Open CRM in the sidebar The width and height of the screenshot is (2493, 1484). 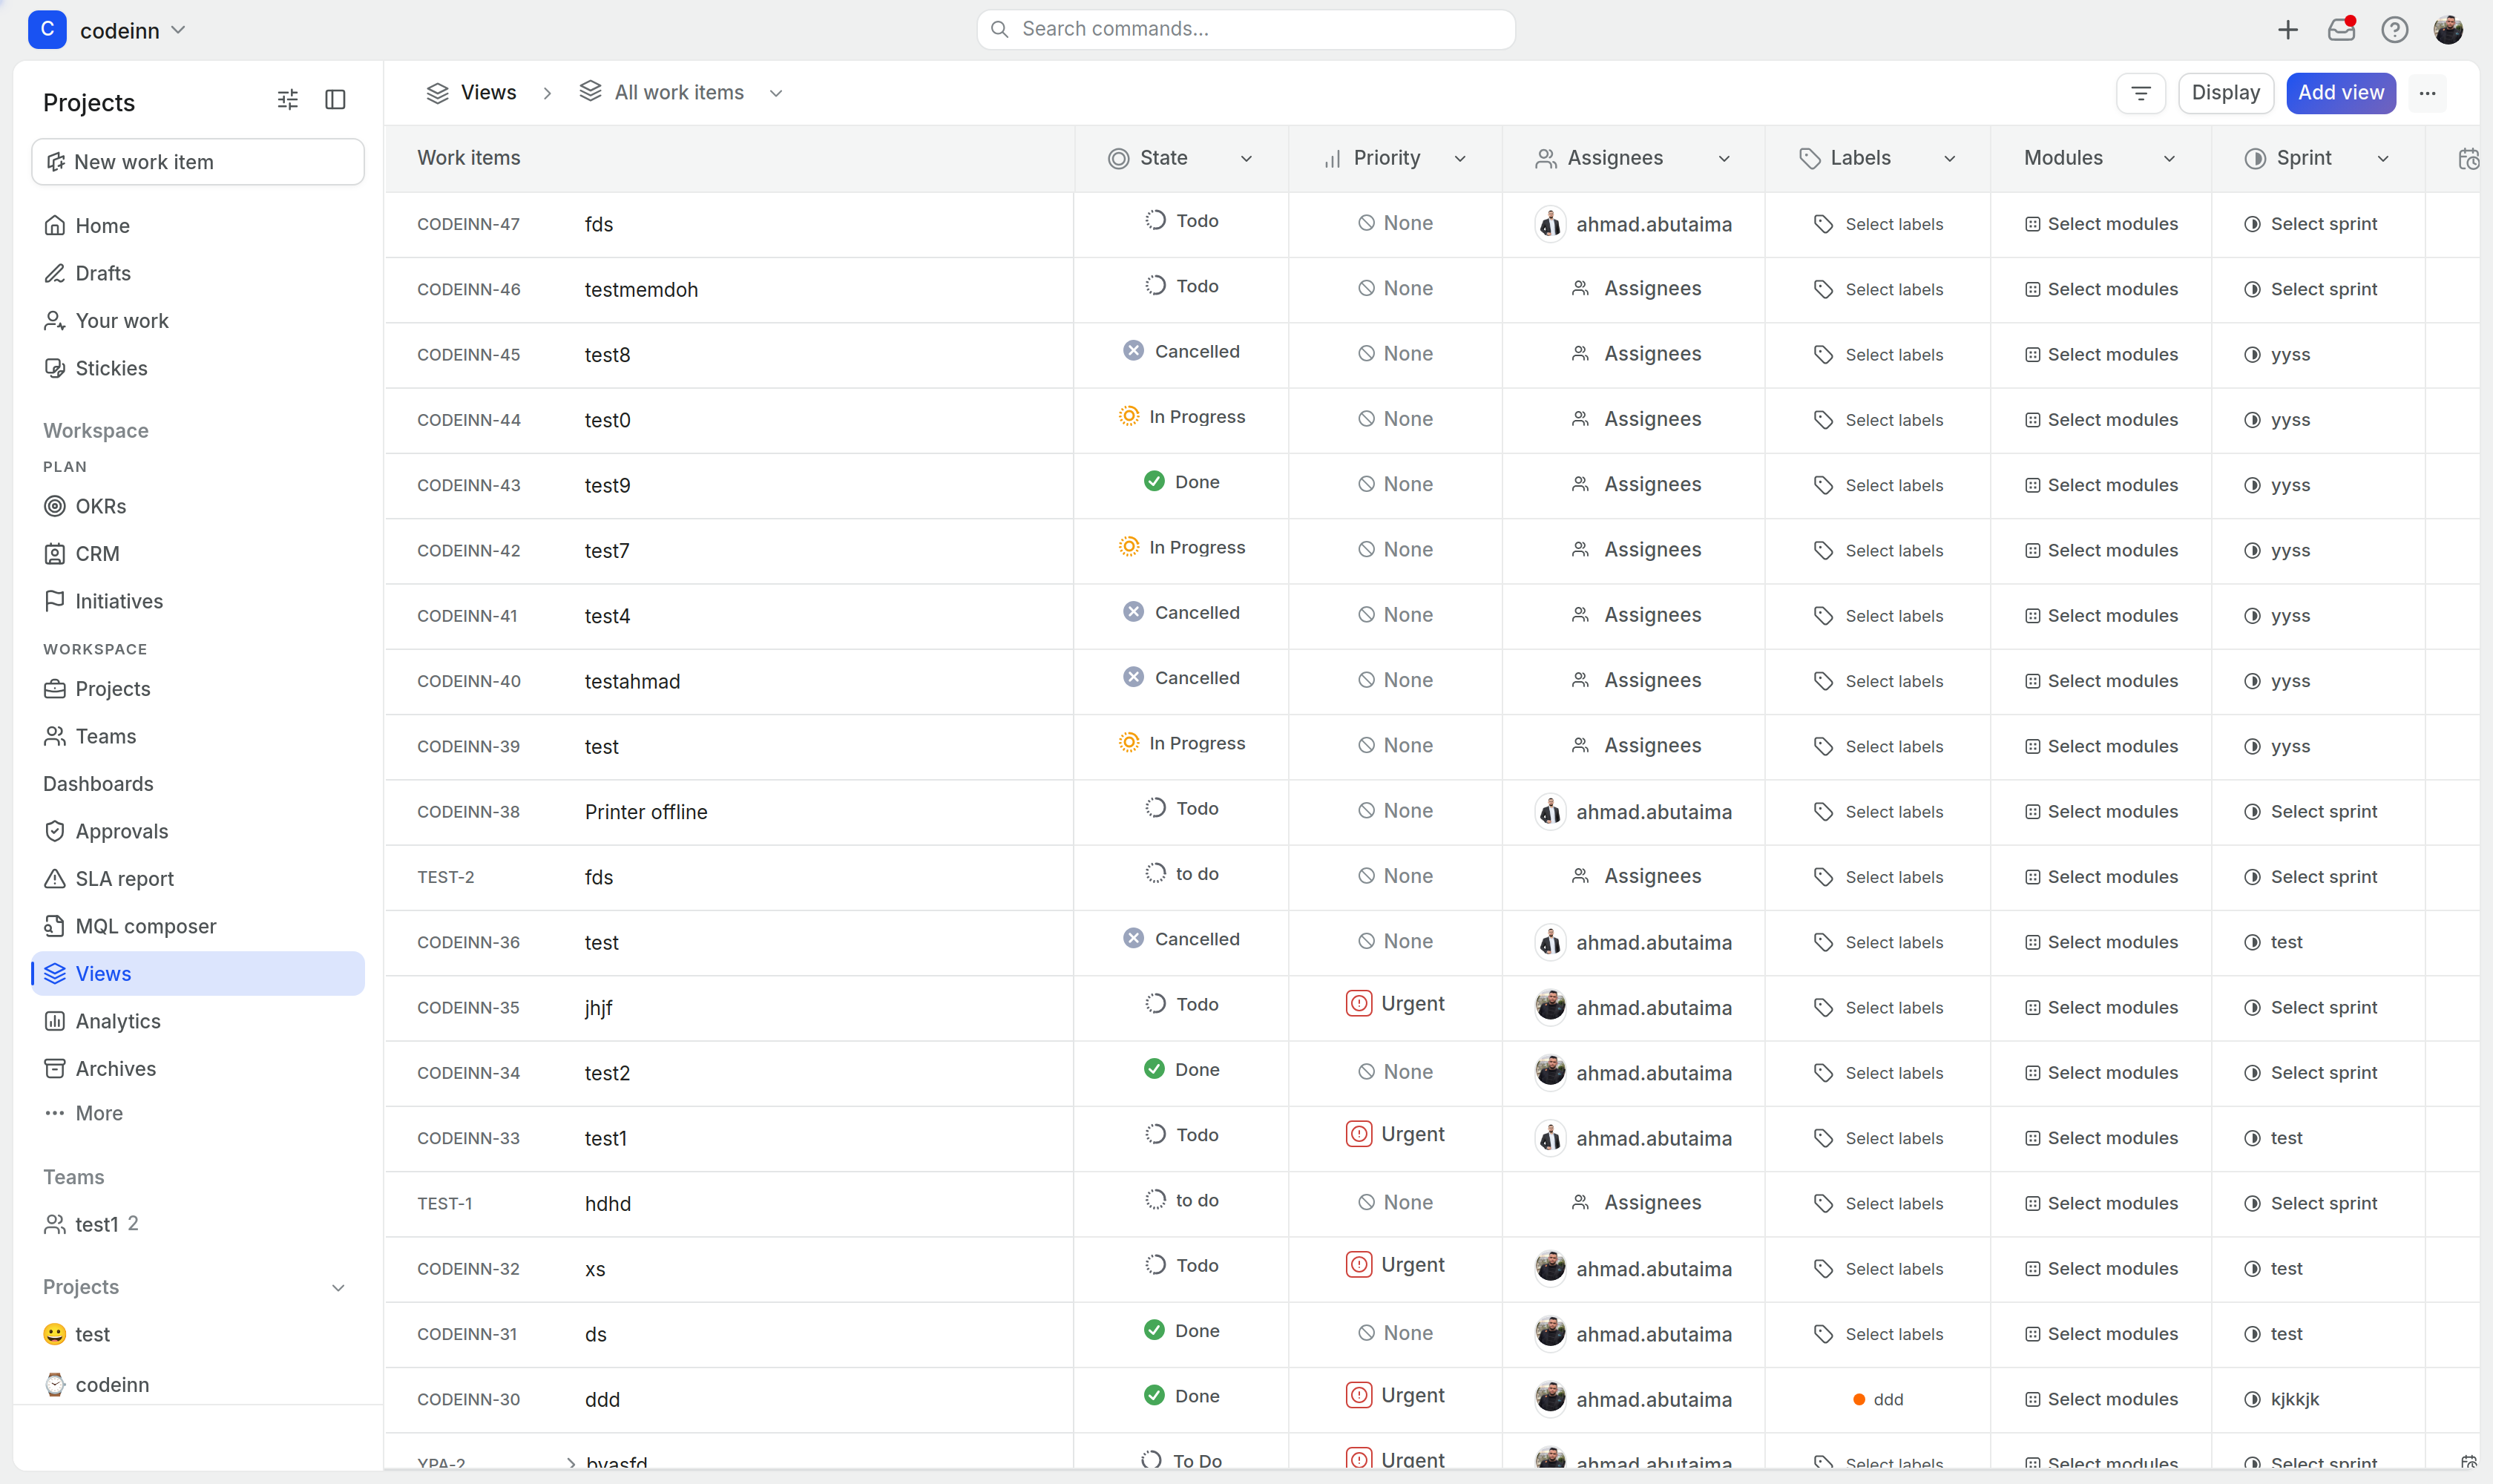pyautogui.click(x=198, y=554)
